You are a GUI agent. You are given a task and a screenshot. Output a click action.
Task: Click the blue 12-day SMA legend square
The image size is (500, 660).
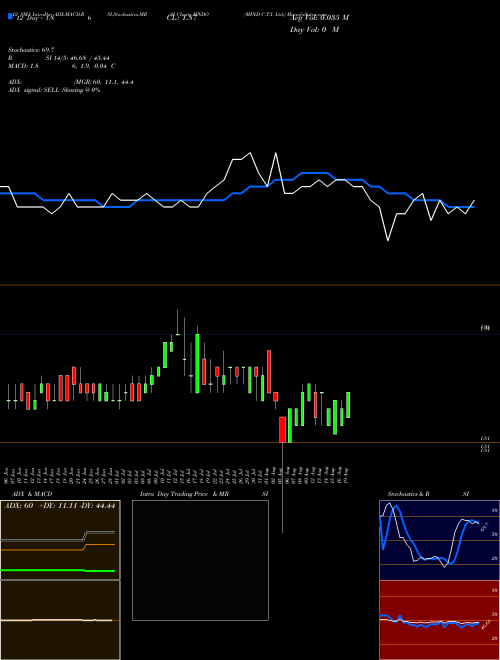pos(10,16)
